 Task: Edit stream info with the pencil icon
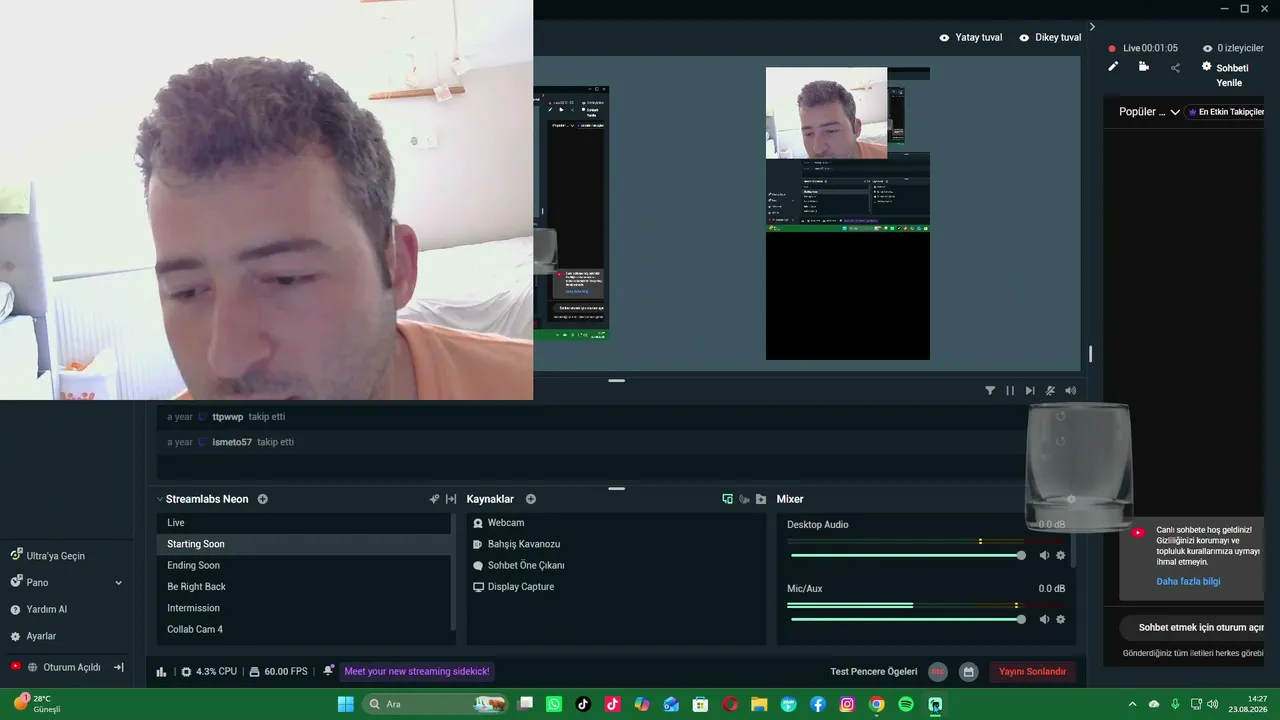[1113, 67]
